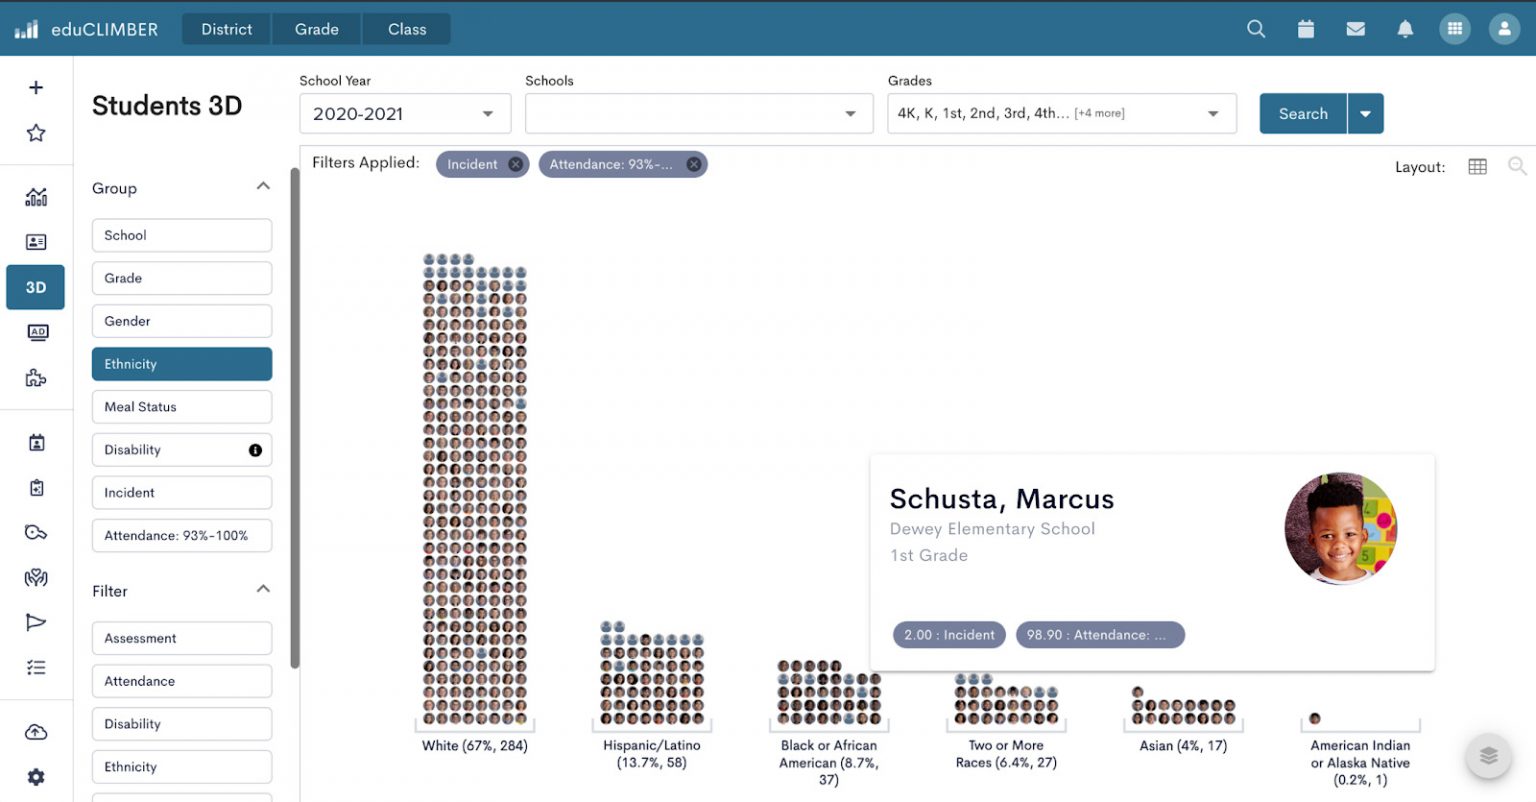
Task: Collapse the Group section
Action: [x=262, y=185]
